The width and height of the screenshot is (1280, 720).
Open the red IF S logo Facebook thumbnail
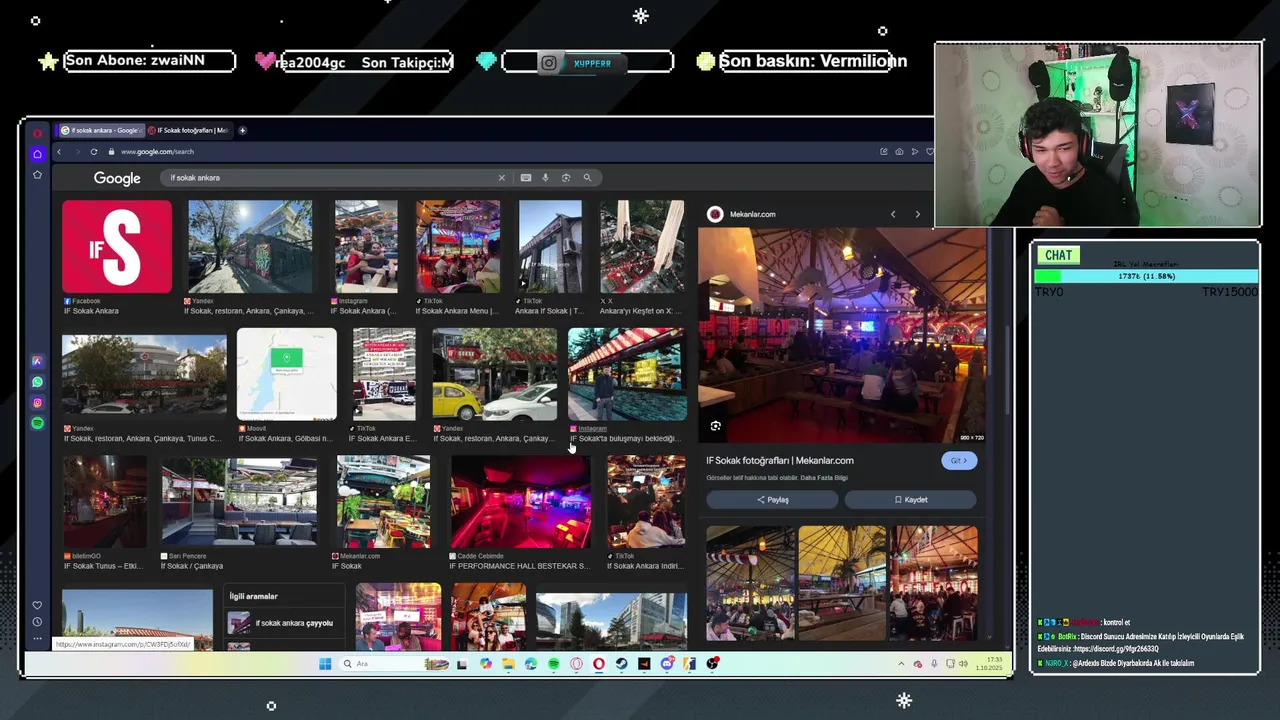pos(117,247)
